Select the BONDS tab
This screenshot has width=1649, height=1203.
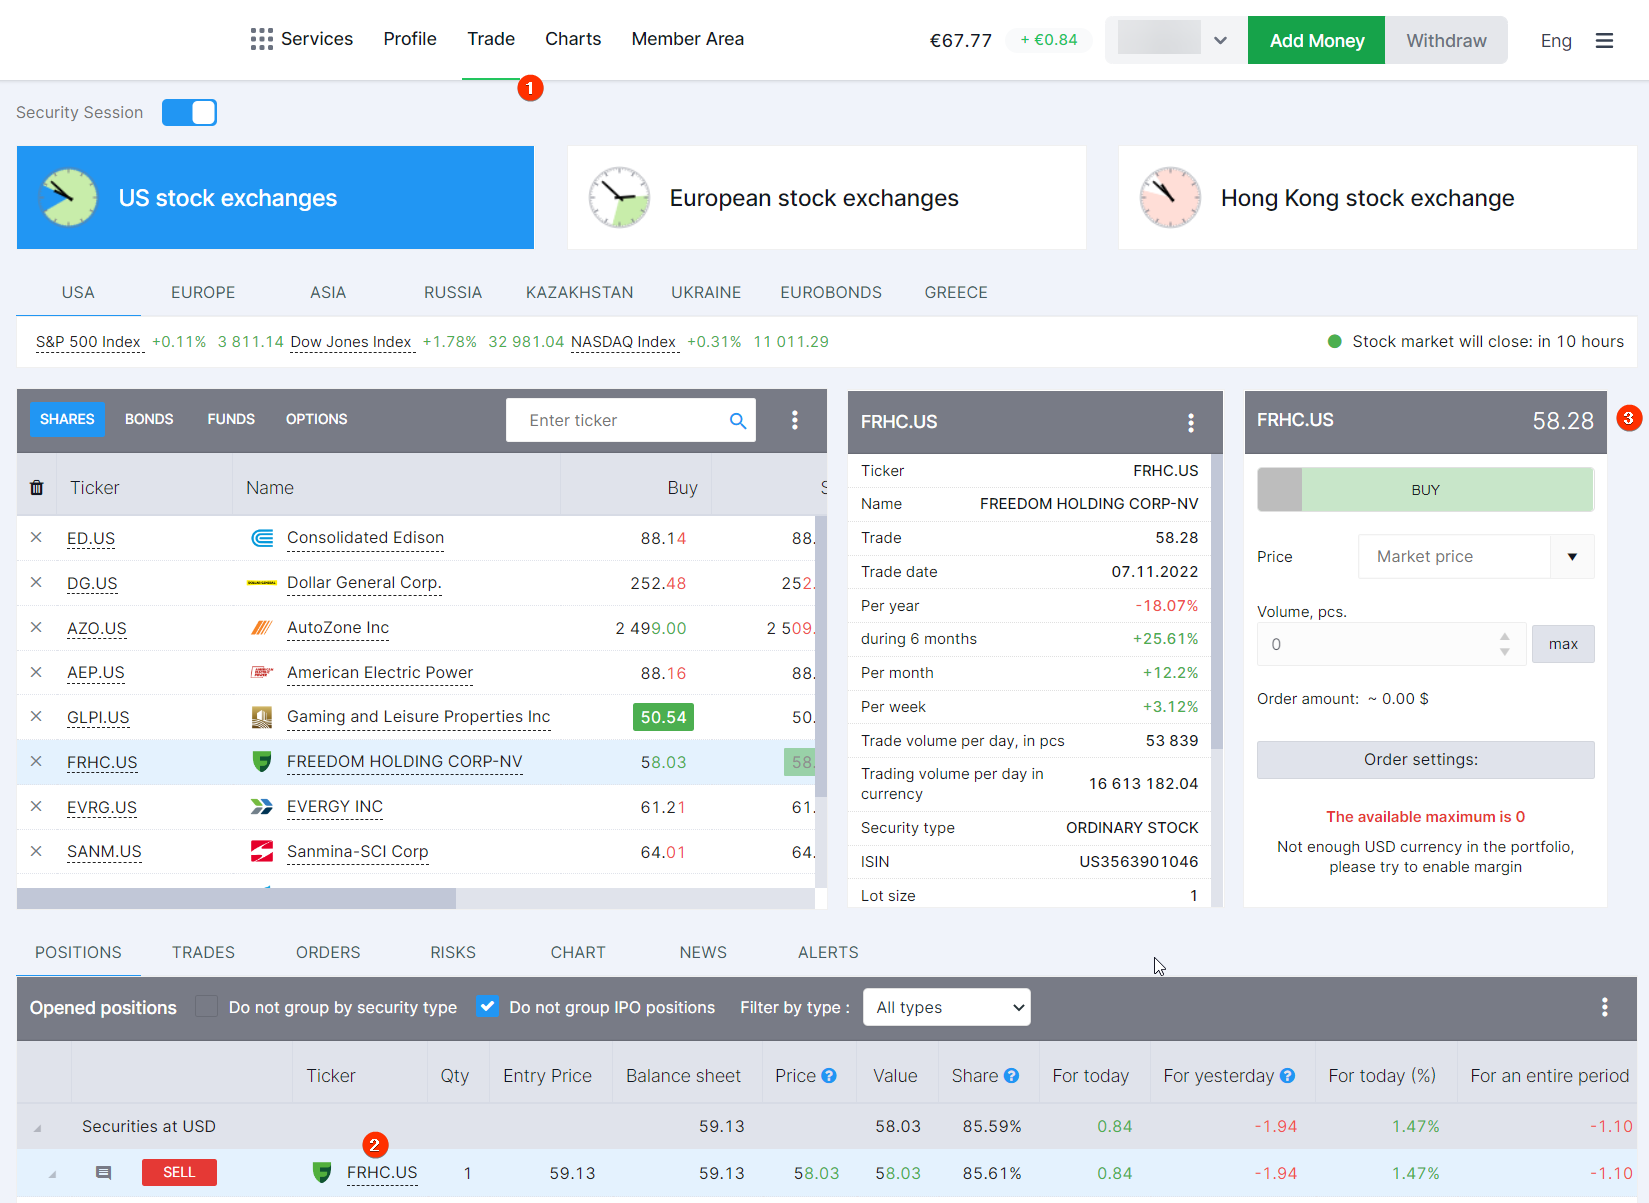click(x=149, y=419)
